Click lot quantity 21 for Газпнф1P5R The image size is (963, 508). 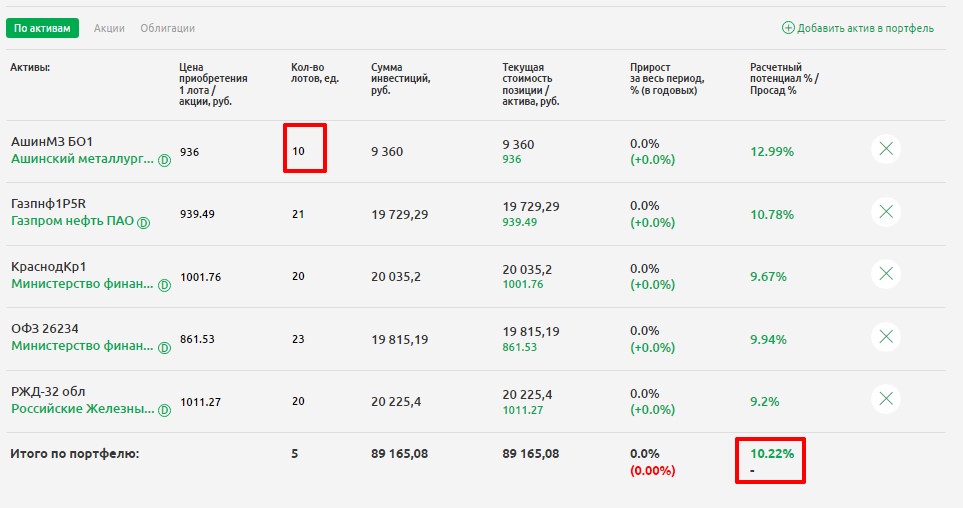pyautogui.click(x=298, y=214)
